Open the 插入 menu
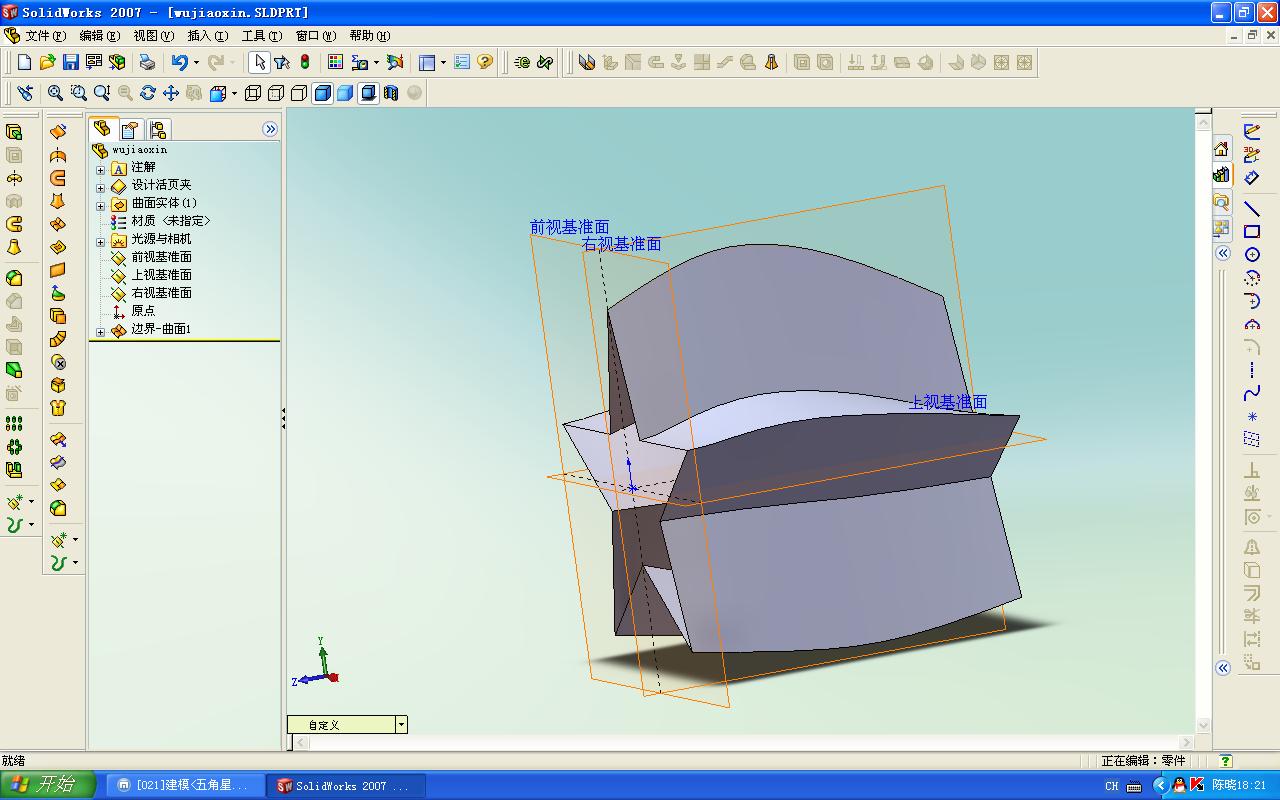Image resolution: width=1280 pixels, height=800 pixels. 207,36
